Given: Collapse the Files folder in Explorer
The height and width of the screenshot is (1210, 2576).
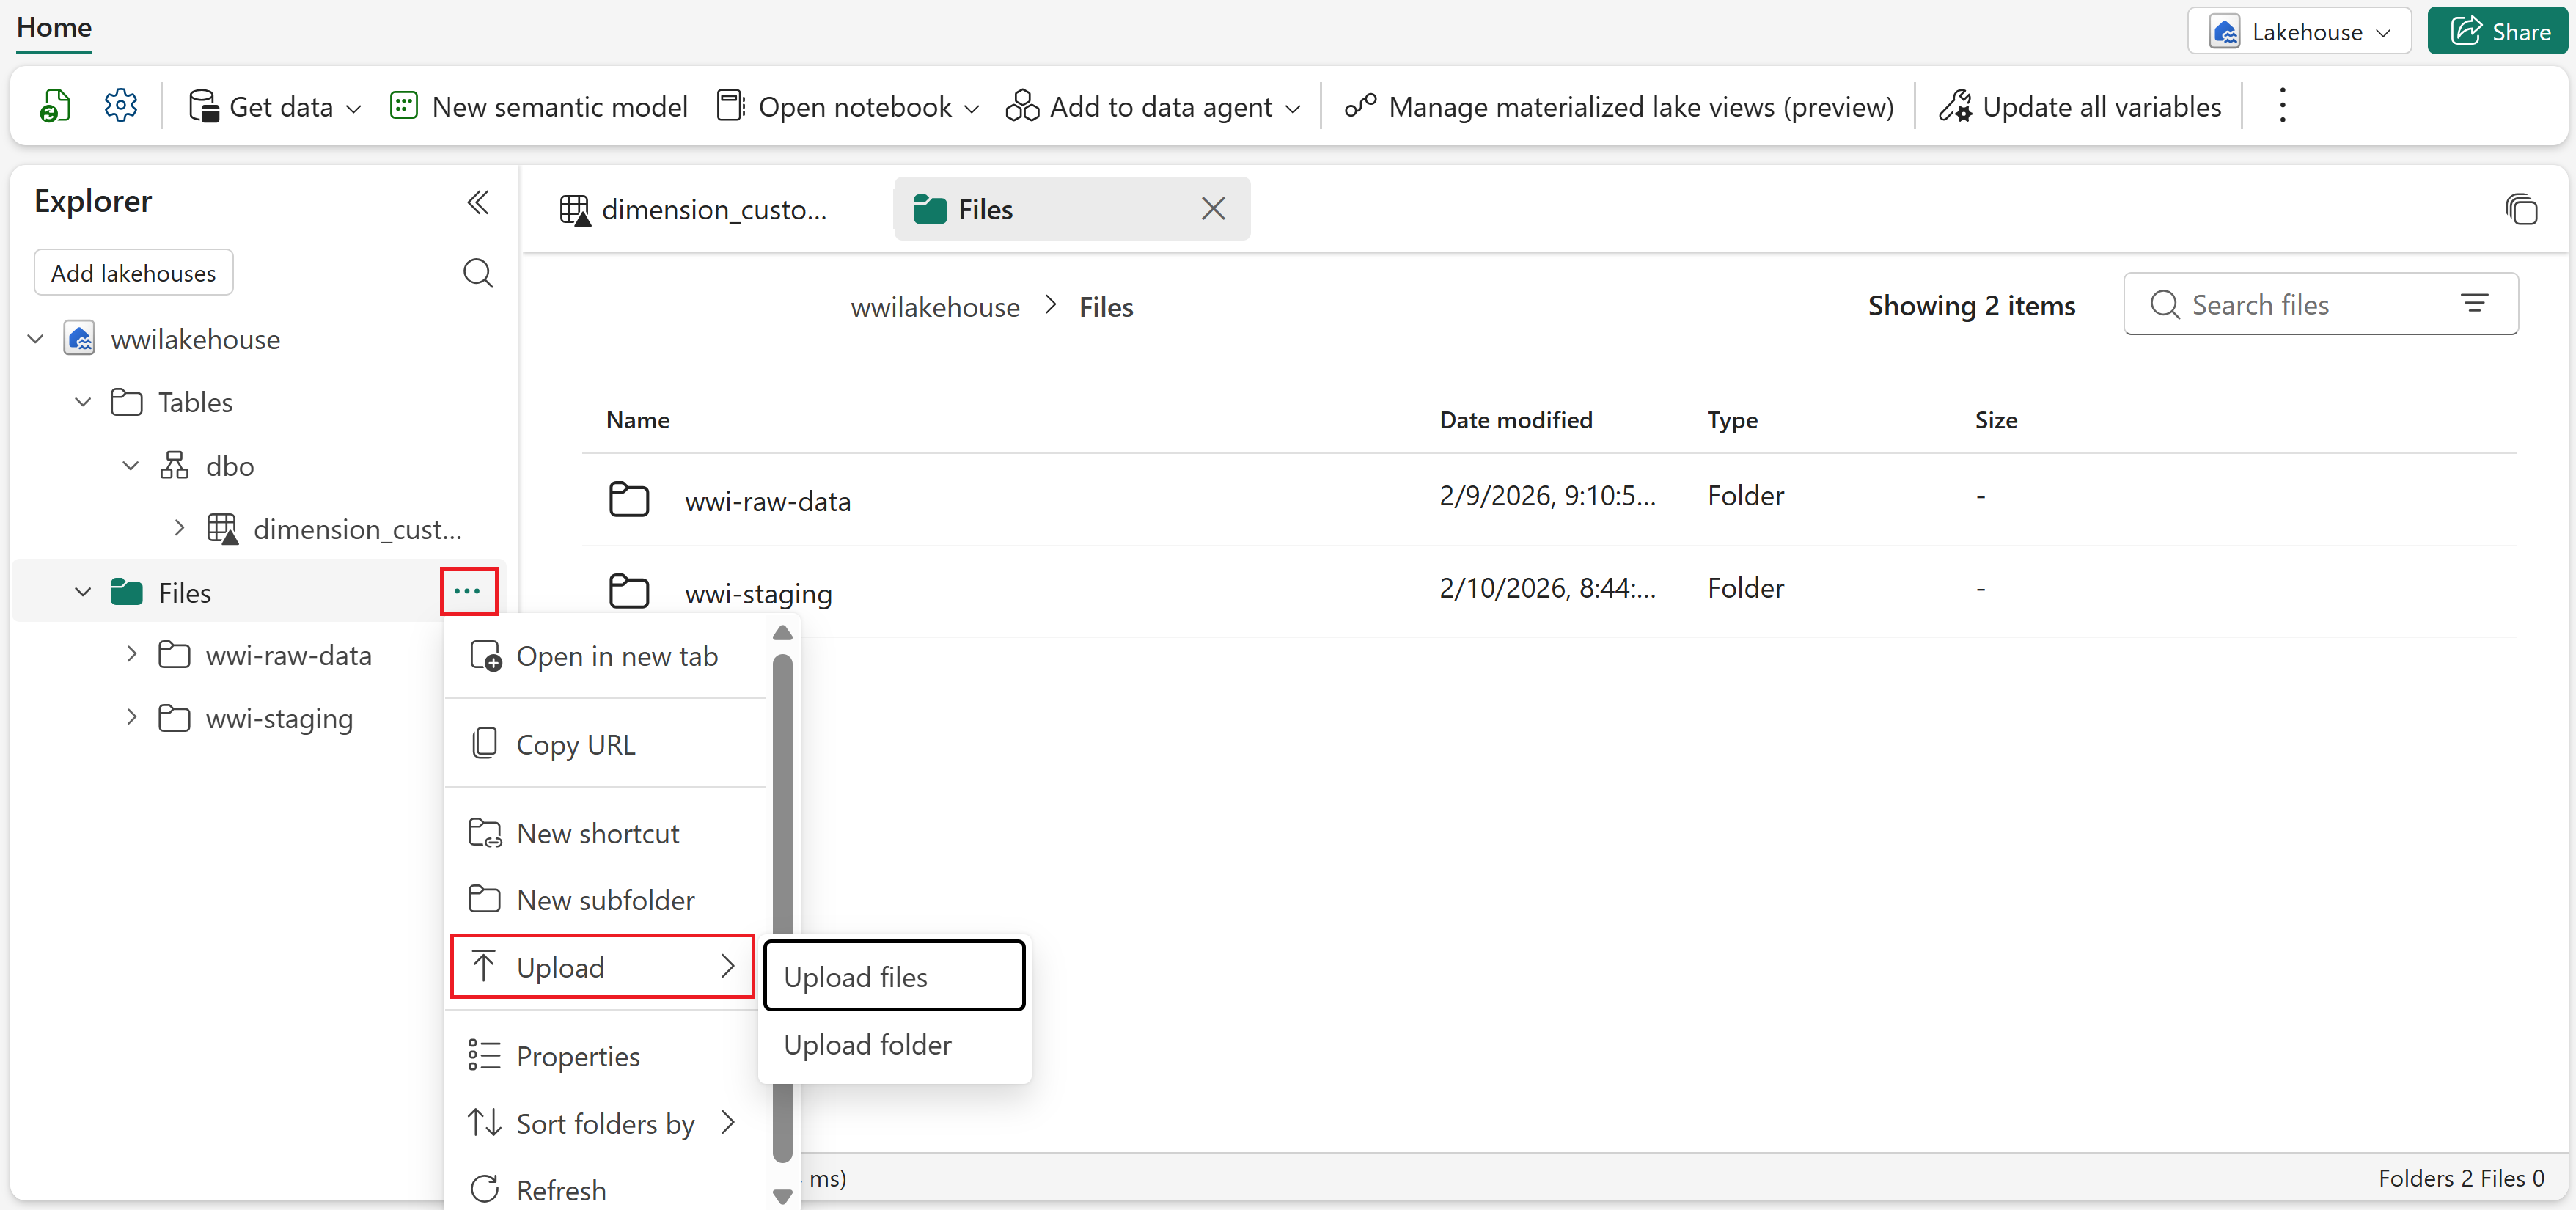Looking at the screenshot, I should pyautogui.click(x=83, y=592).
